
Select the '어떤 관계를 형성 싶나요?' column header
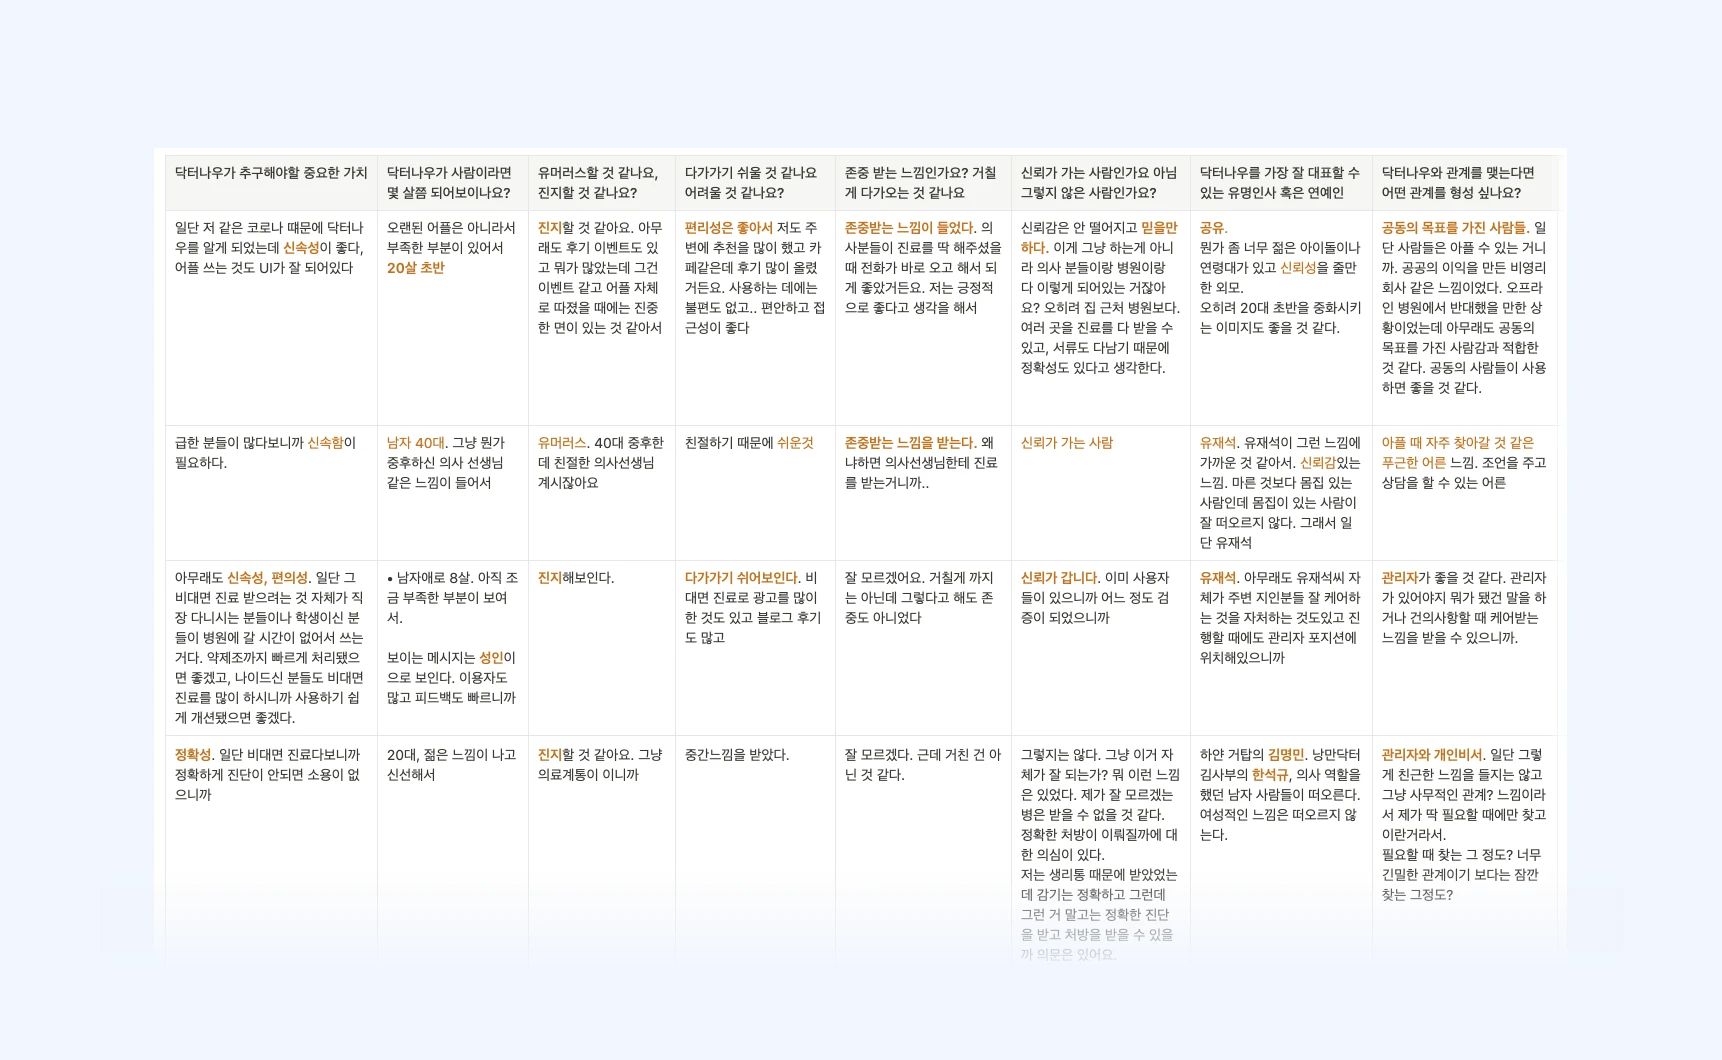1464,183
